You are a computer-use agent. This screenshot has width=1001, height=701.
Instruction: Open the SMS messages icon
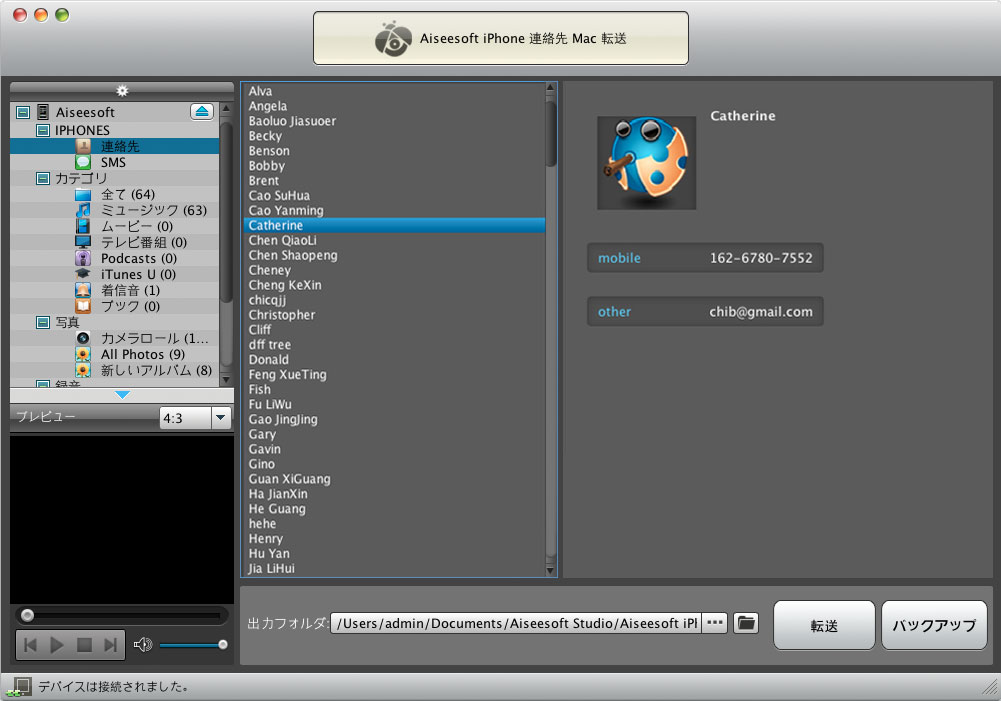coord(84,162)
